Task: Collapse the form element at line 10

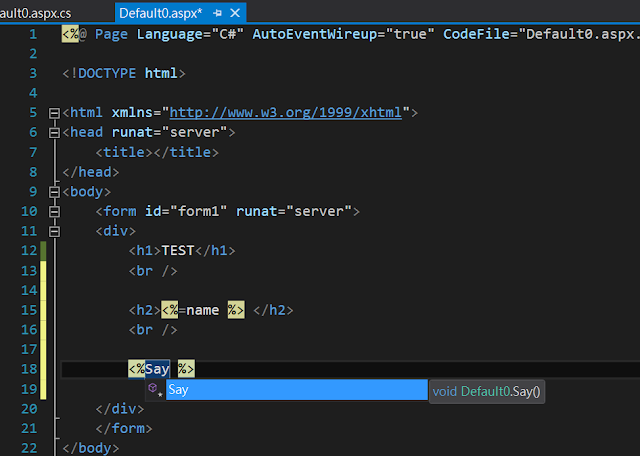Action: click(54, 211)
